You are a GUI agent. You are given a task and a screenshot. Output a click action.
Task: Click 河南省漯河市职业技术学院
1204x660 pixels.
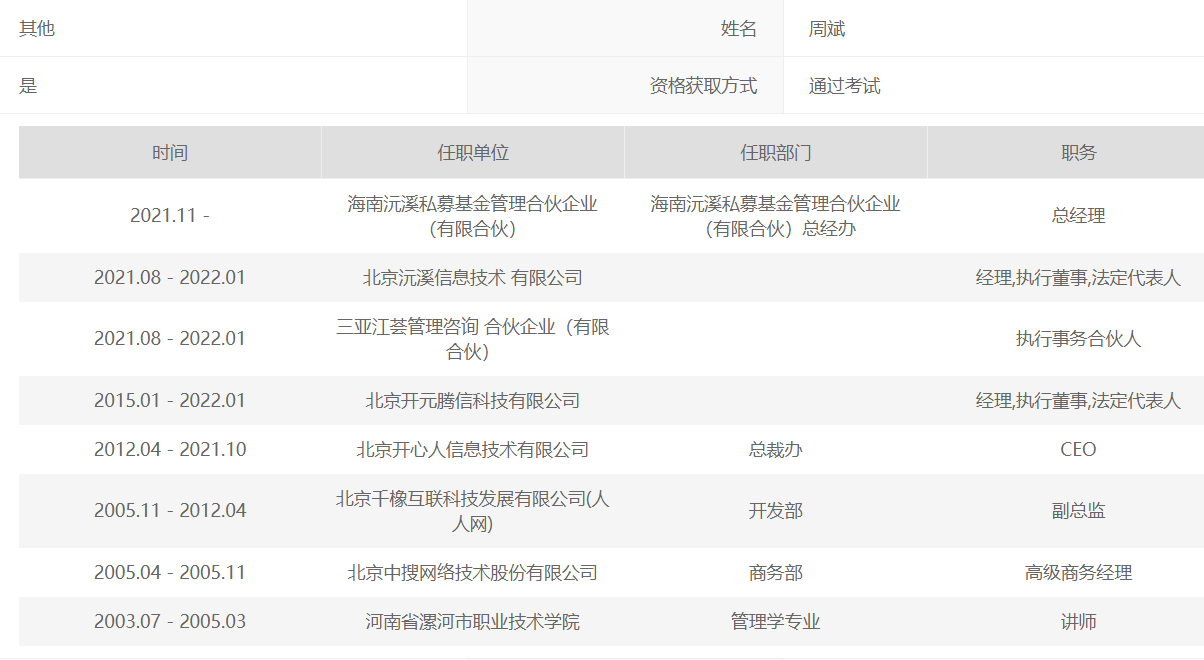[x=473, y=622]
